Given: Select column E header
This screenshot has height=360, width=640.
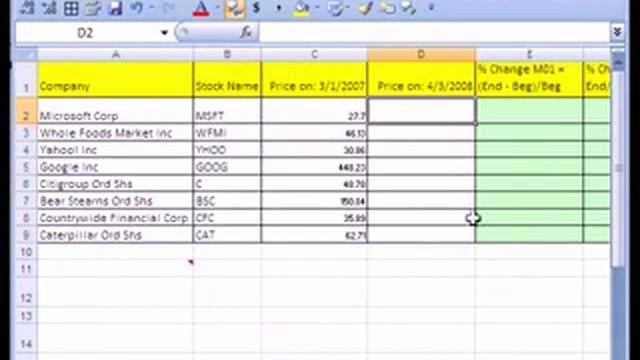Looking at the screenshot, I should pos(529,54).
